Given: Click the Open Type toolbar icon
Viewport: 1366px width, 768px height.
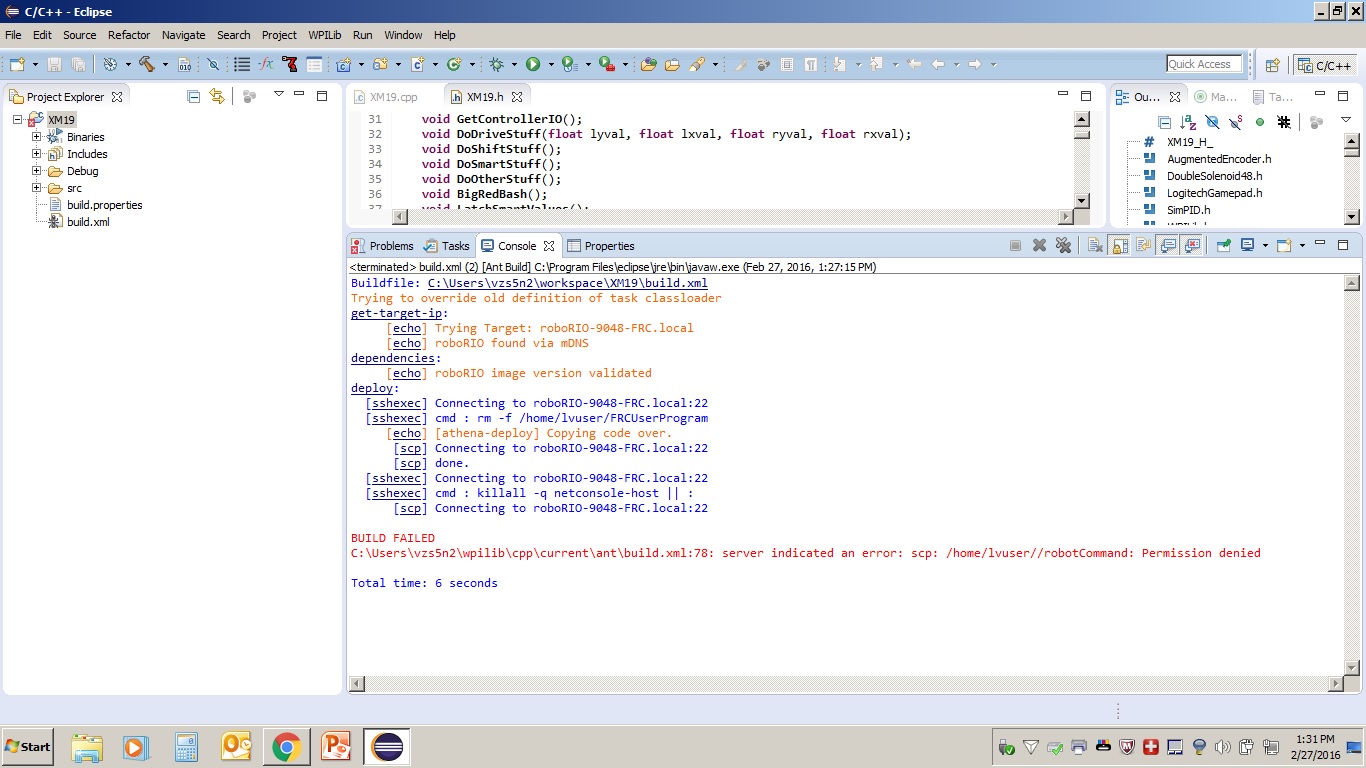Looking at the screenshot, I should [648, 64].
